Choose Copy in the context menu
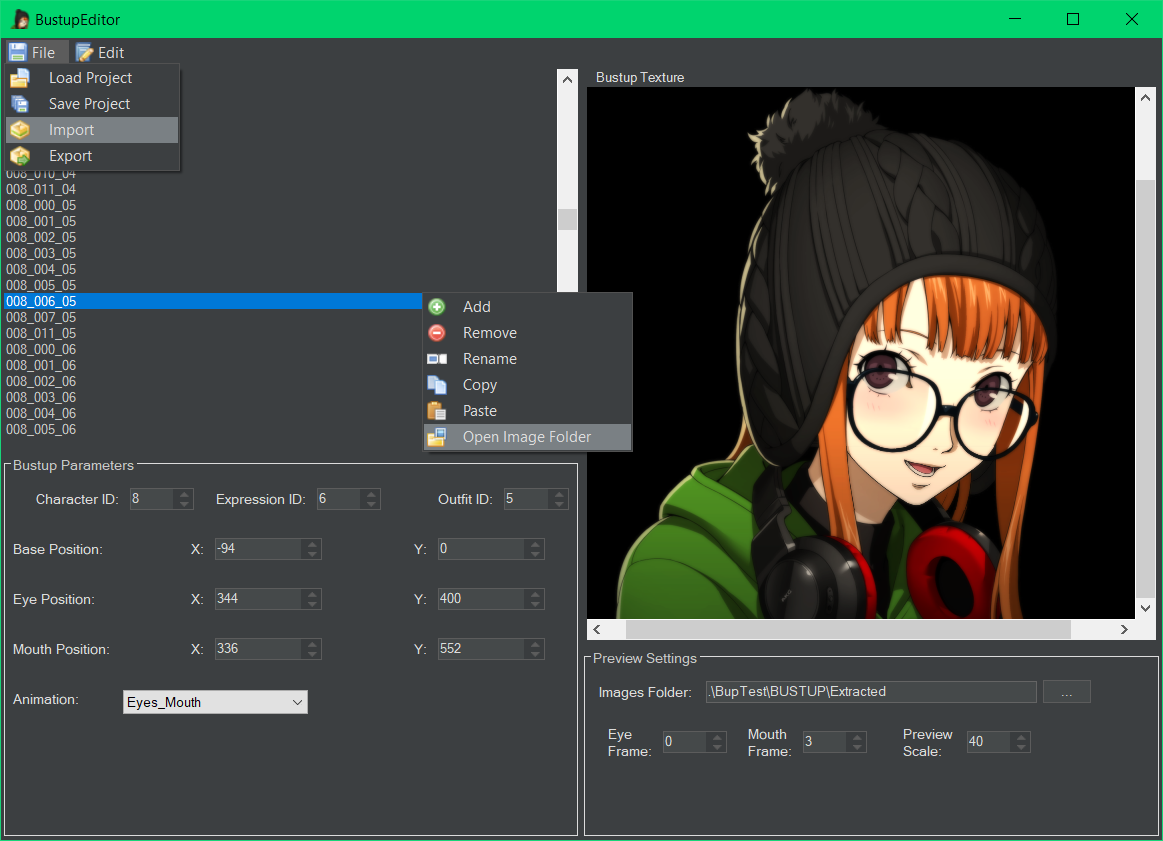Screen dimensions: 1163x841 pyautogui.click(x=527, y=385)
